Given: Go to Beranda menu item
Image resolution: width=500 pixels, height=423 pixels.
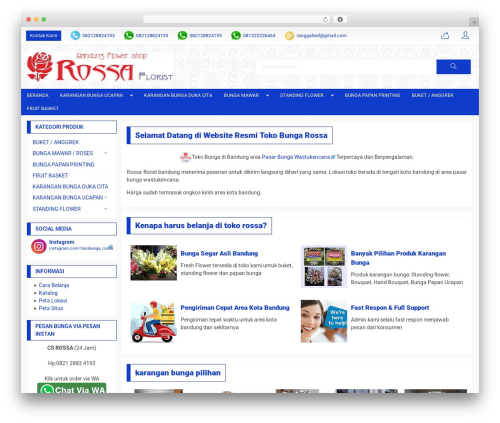Looking at the screenshot, I should (38, 95).
